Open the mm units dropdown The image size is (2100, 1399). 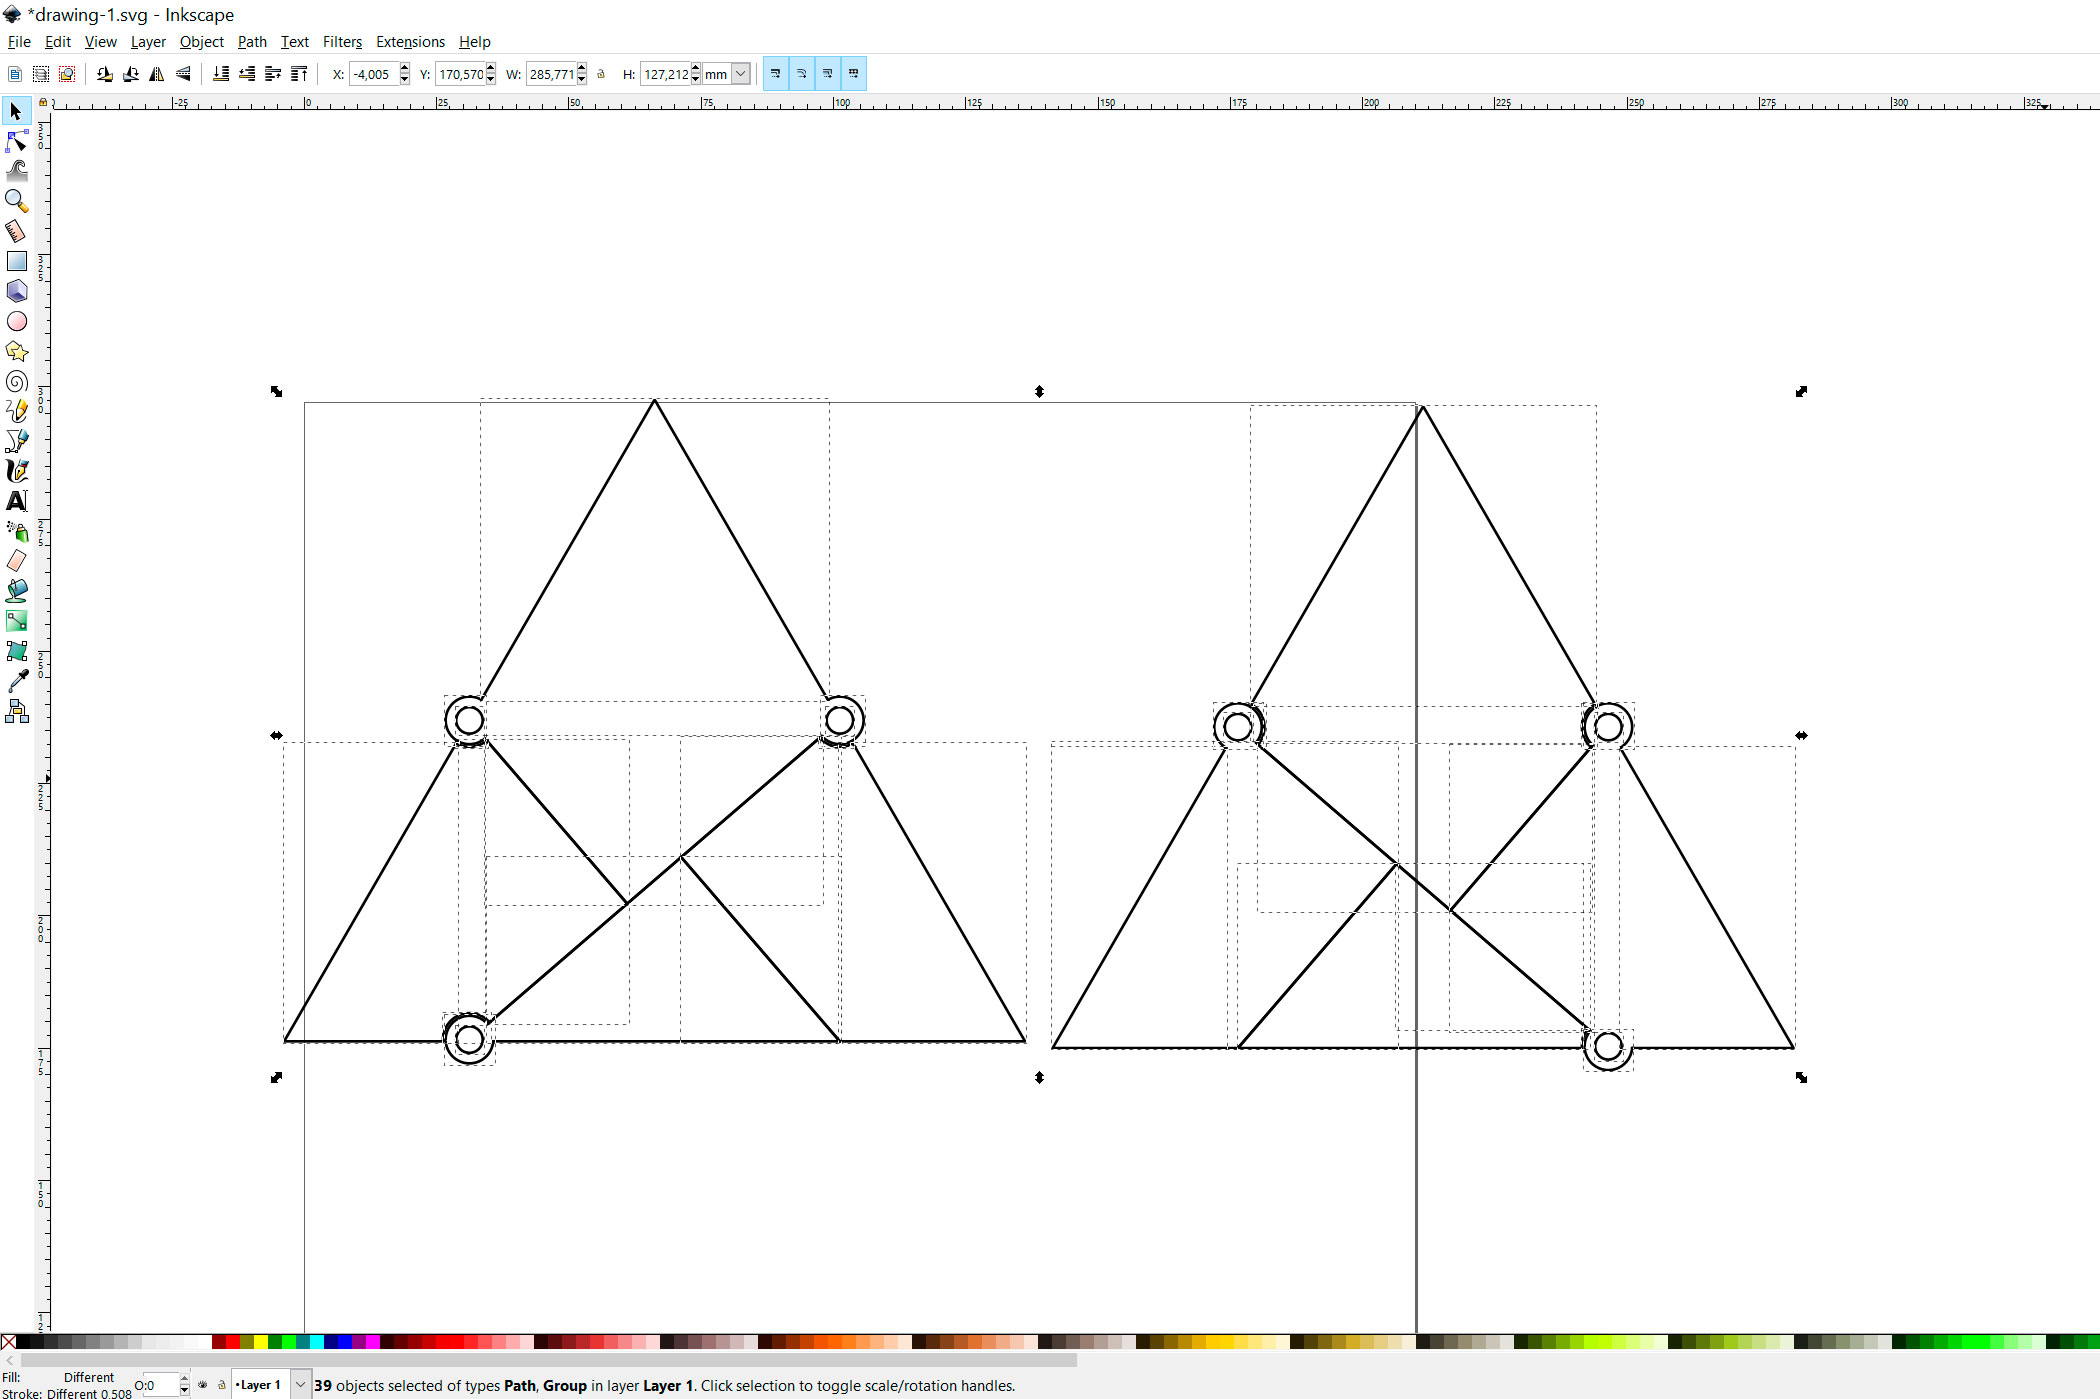(740, 74)
